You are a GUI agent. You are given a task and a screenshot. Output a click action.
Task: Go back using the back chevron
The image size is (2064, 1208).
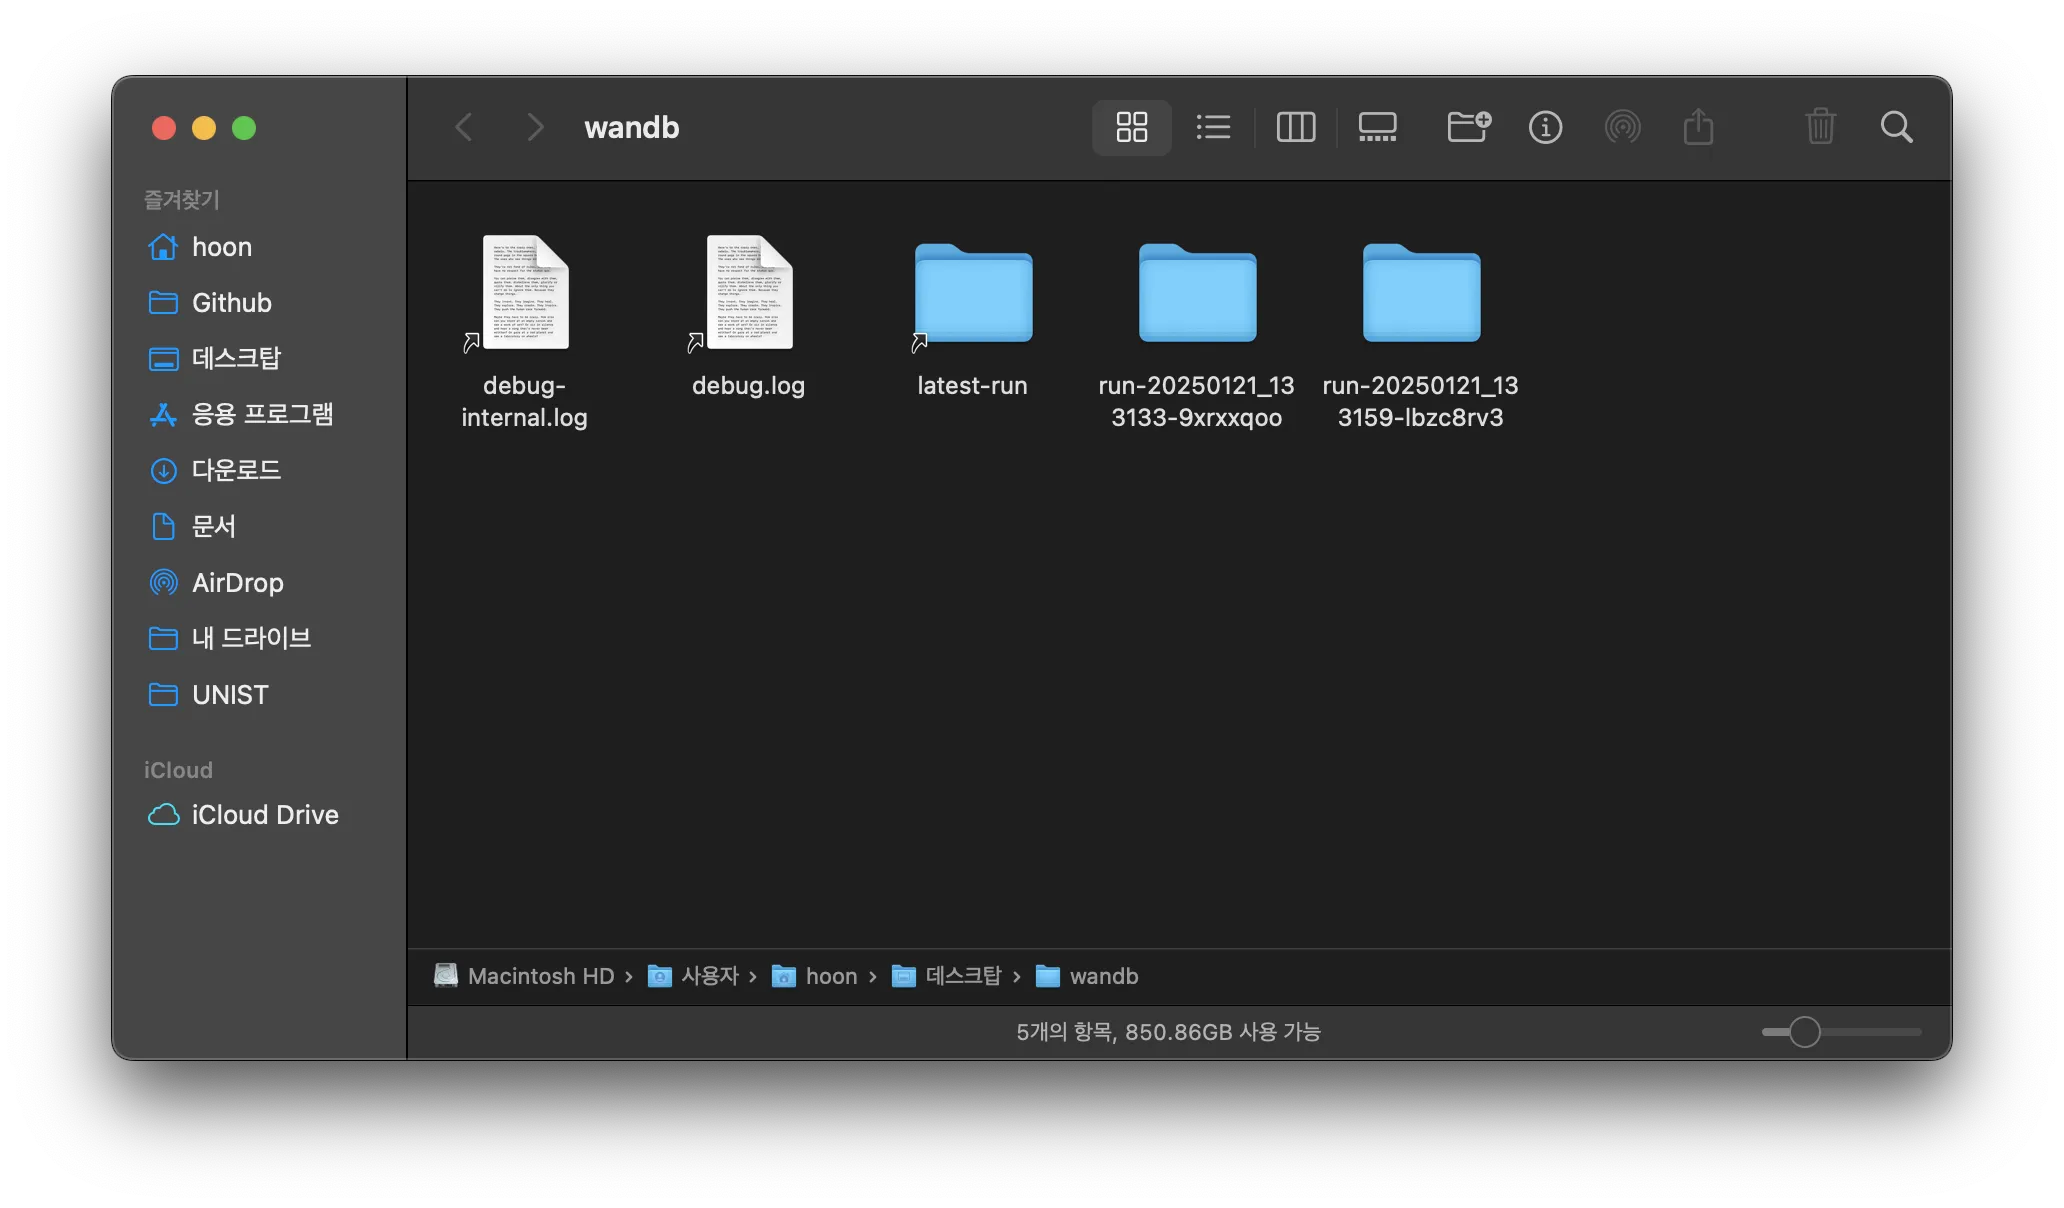coord(464,127)
